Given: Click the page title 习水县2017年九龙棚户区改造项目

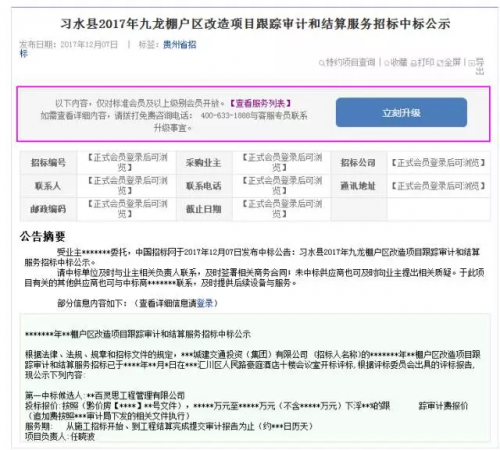Looking at the screenshot, I should (255, 24).
